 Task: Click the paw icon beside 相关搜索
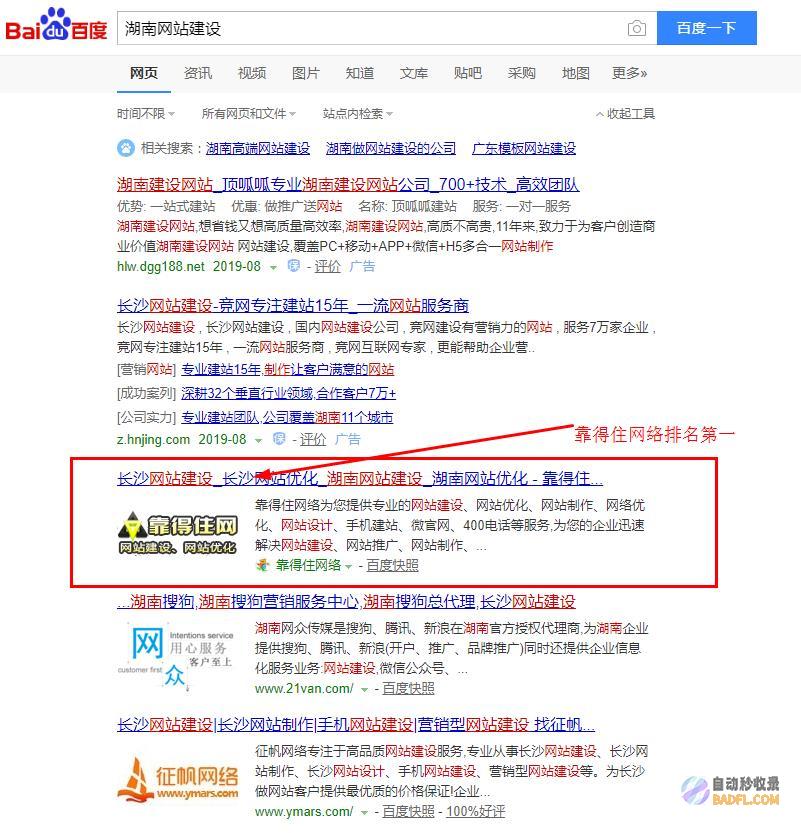pyautogui.click(x=126, y=148)
